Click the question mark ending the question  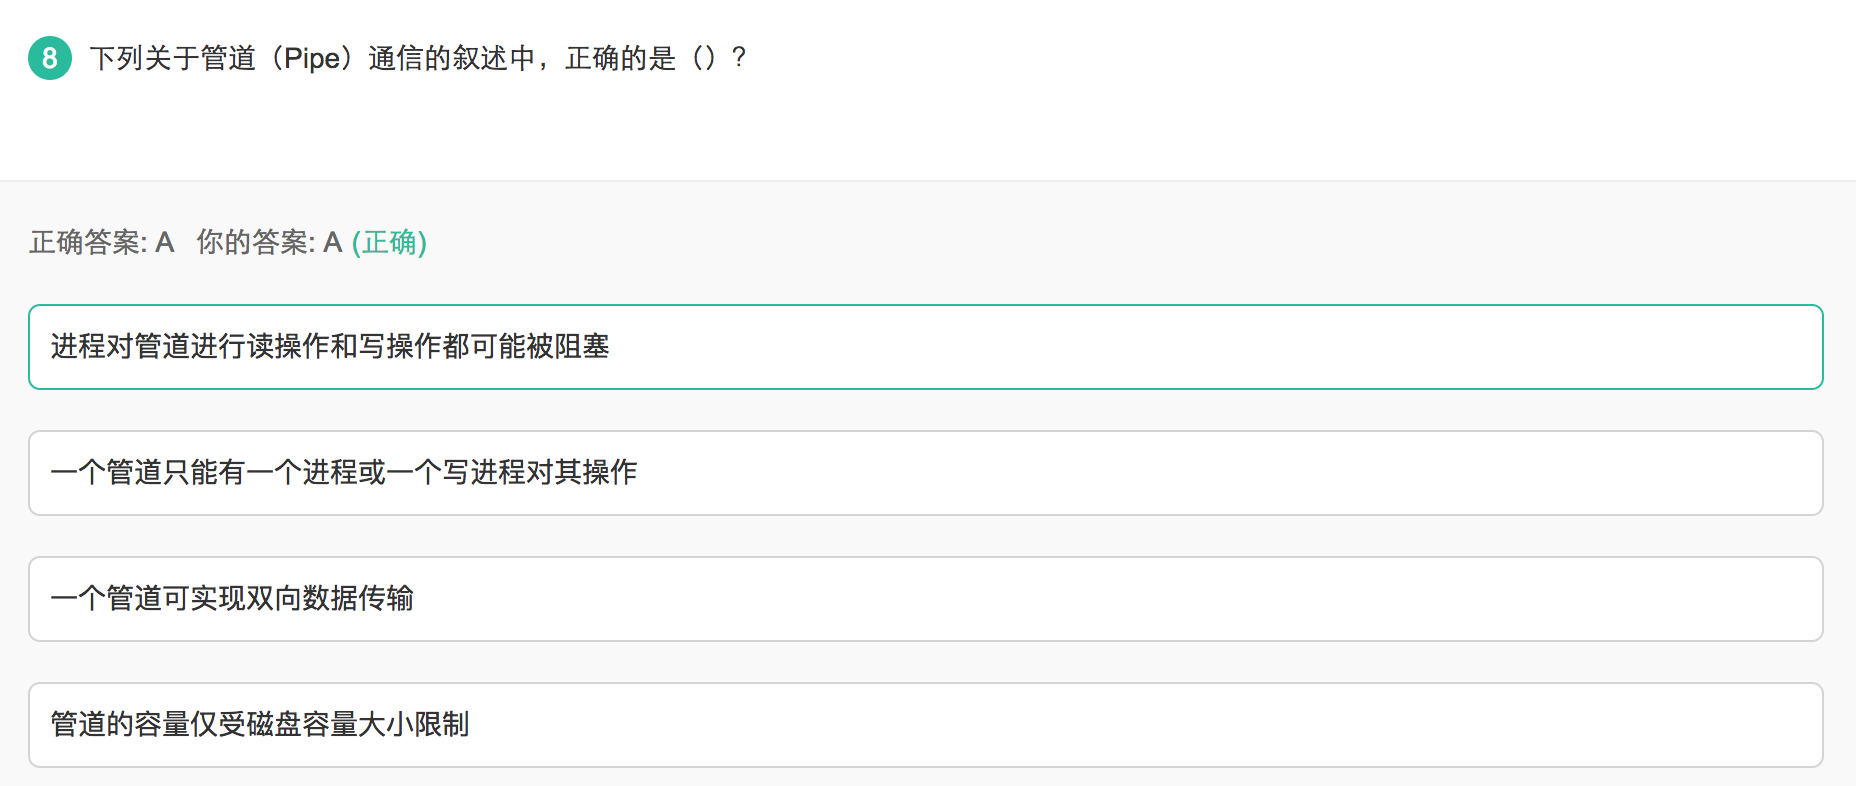click(739, 58)
